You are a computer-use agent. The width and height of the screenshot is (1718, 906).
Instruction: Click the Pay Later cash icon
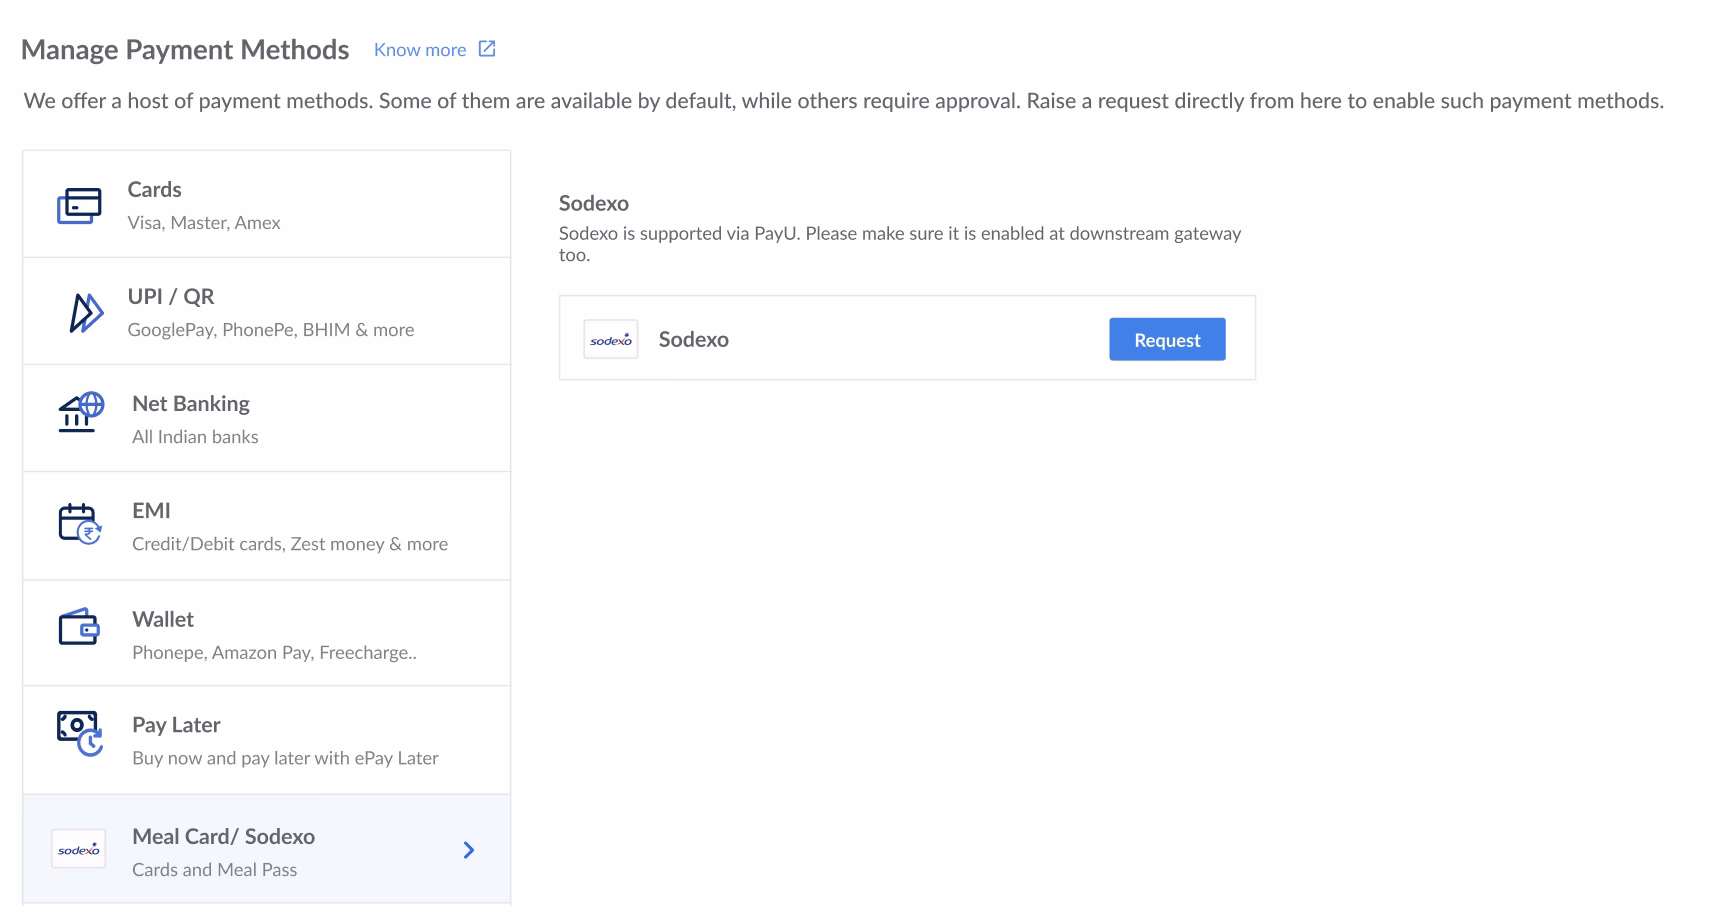pos(80,733)
